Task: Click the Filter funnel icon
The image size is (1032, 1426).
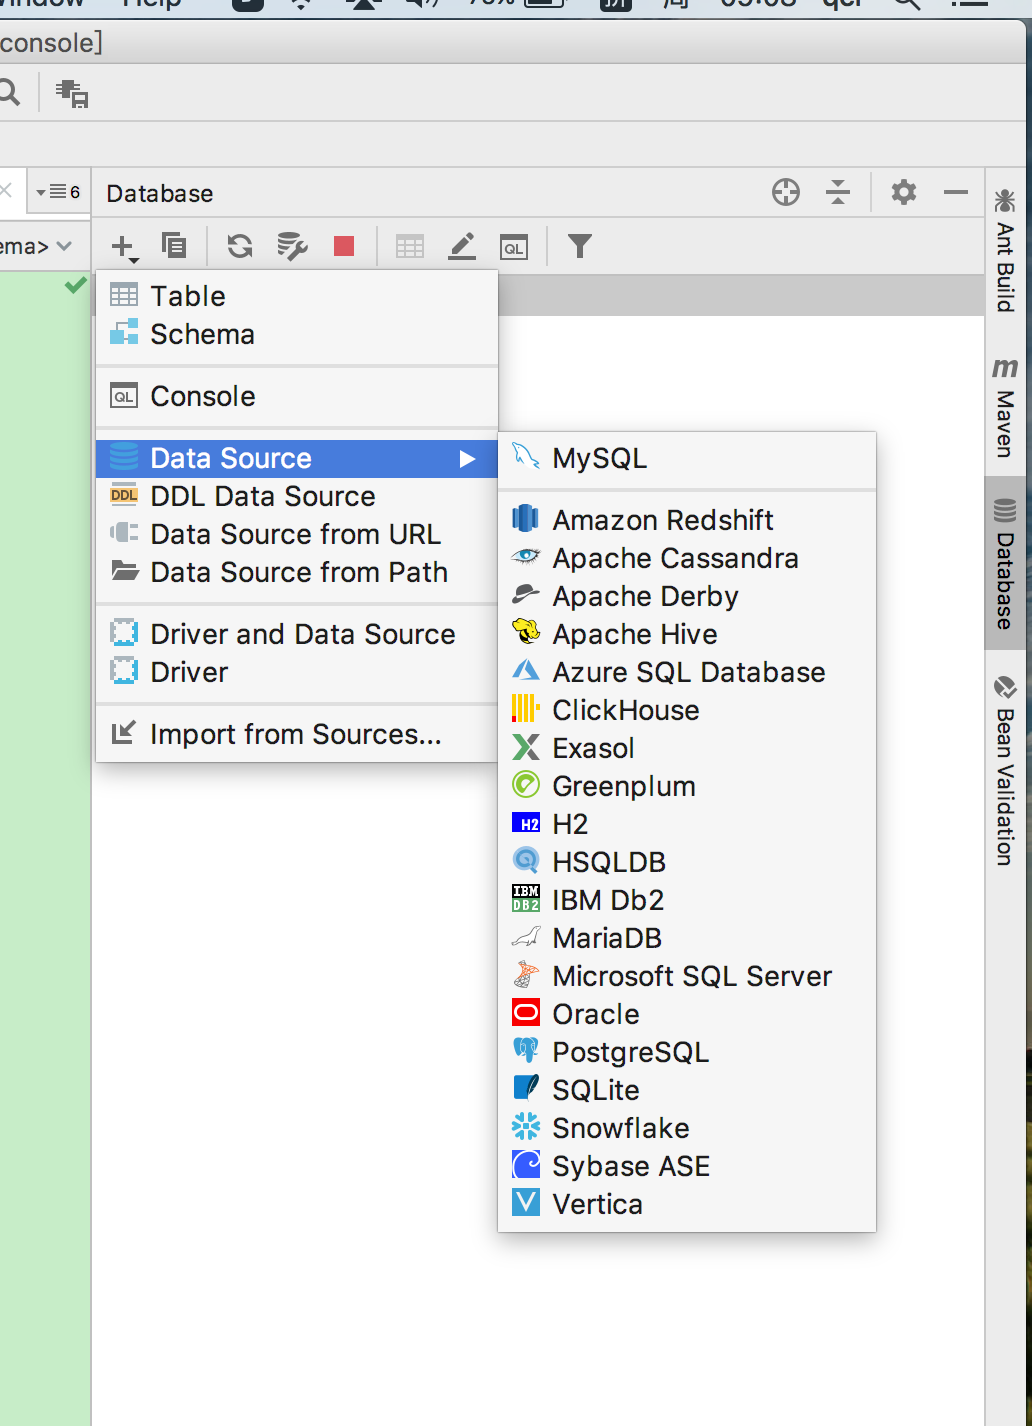Action: point(580,245)
